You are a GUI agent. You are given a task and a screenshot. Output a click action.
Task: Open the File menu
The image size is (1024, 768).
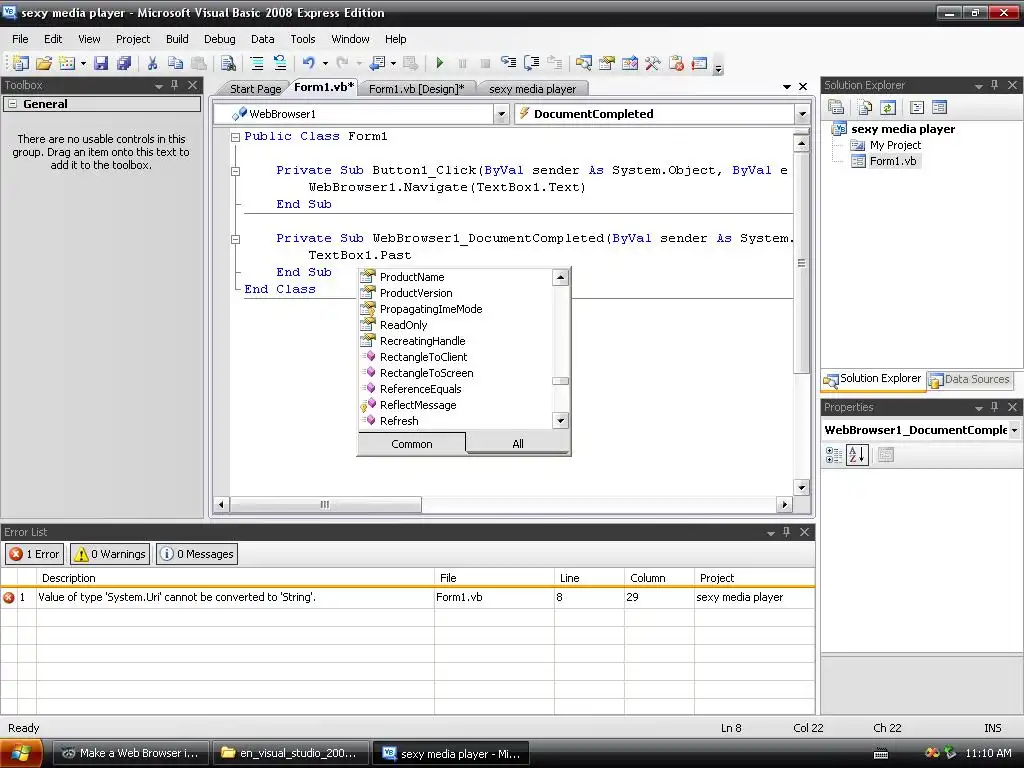click(20, 39)
